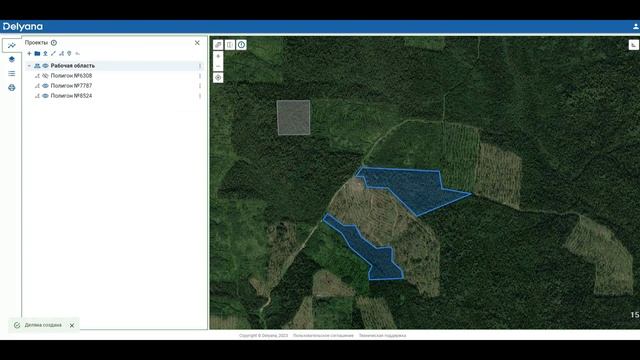Select Полигон №7787 in tree

pos(71,86)
